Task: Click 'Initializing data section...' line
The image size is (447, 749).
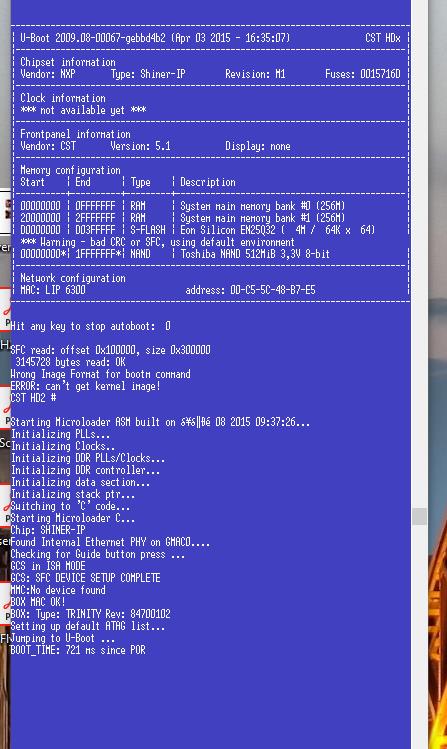Action: tap(80, 482)
